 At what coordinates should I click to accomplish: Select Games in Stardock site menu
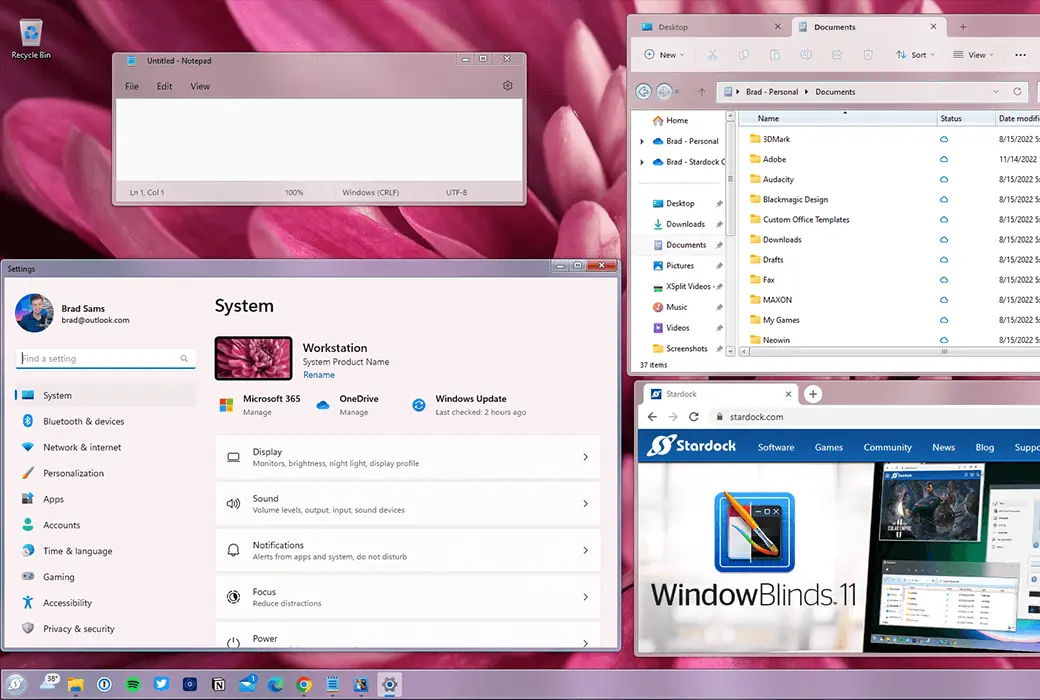point(828,447)
